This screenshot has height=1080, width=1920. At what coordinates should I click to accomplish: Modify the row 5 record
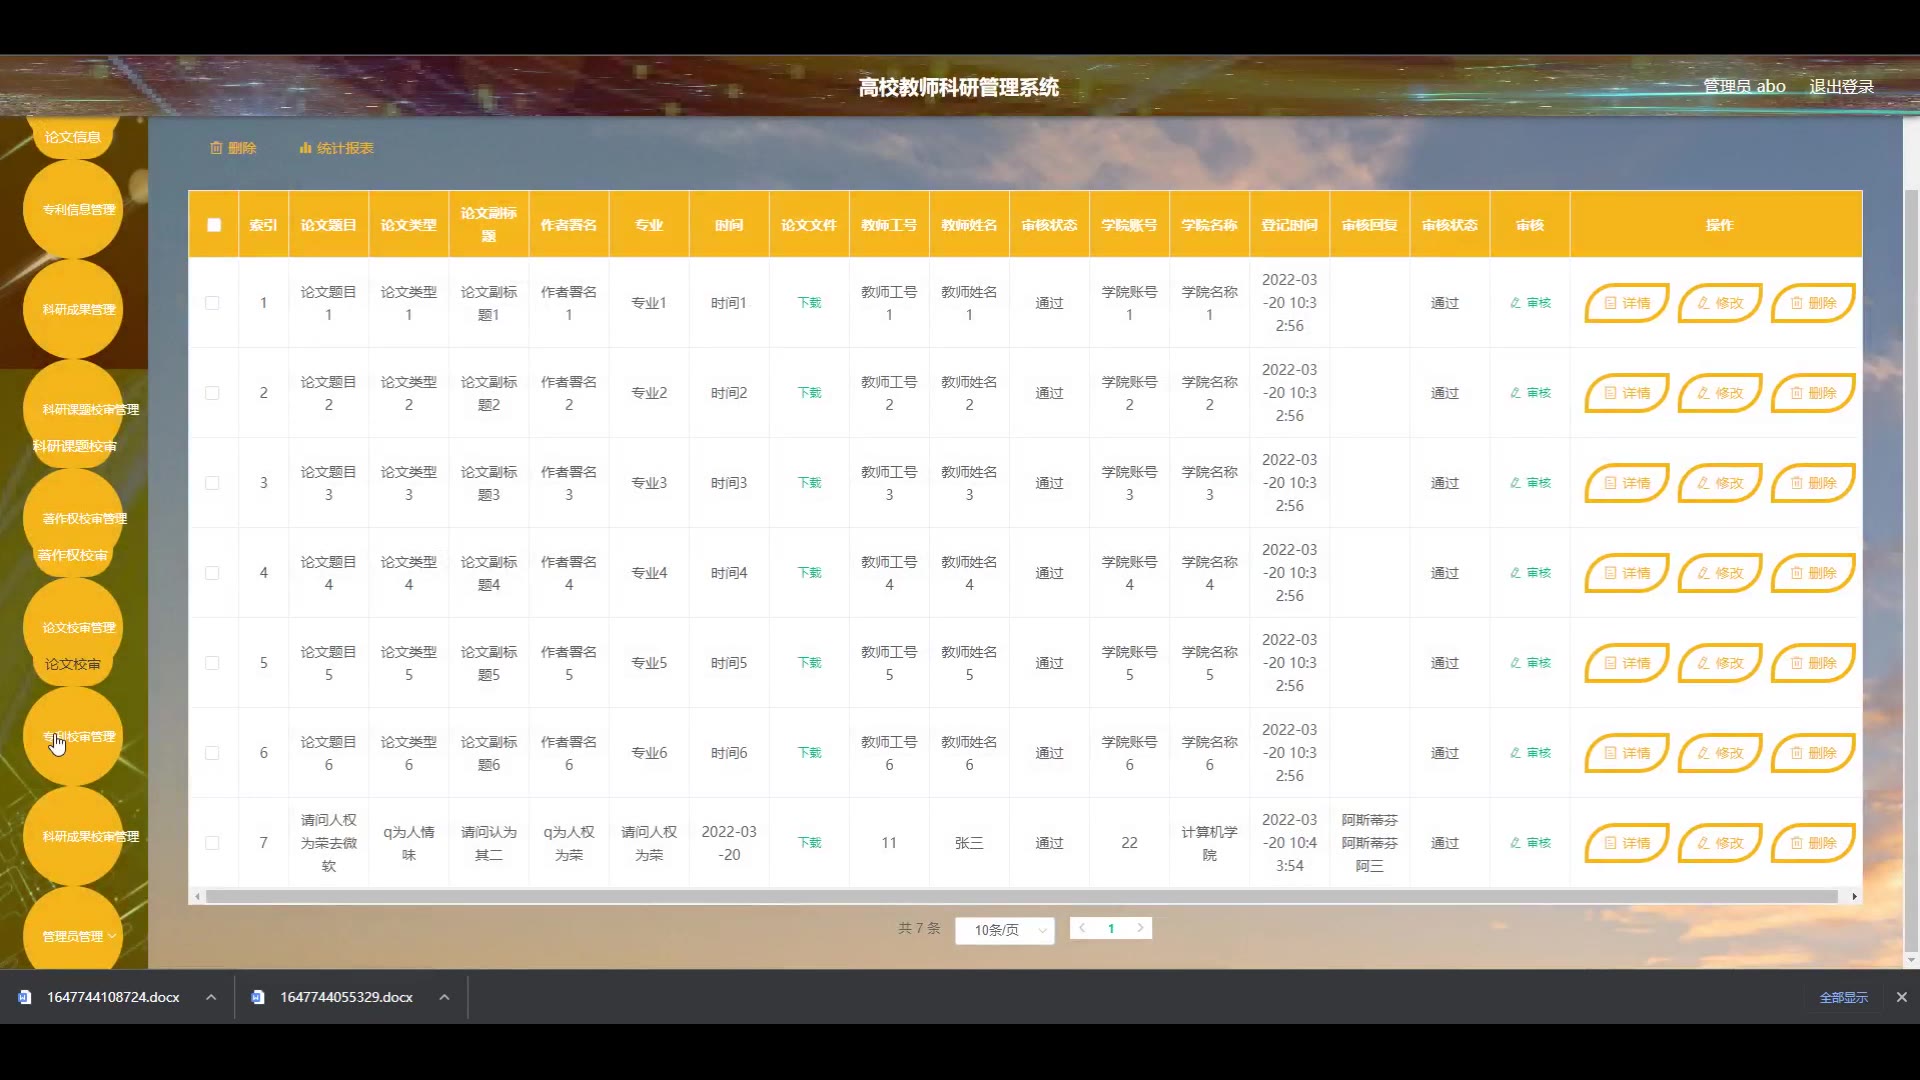(1719, 663)
